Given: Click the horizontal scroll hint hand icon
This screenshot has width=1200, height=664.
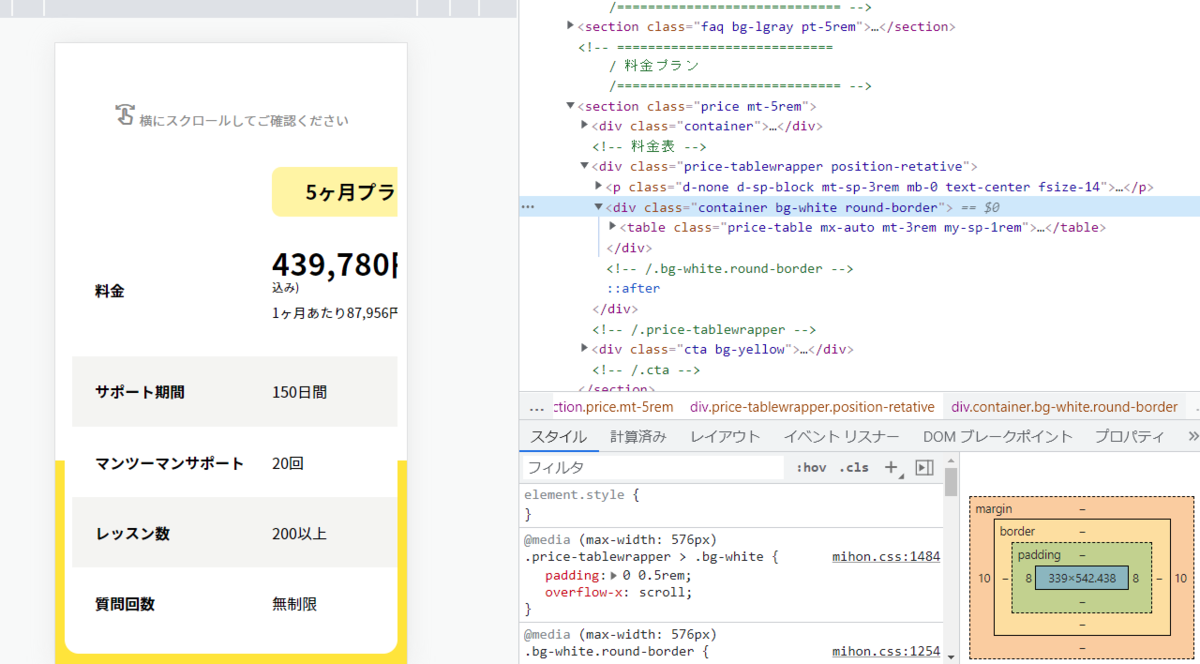Looking at the screenshot, I should click(124, 116).
